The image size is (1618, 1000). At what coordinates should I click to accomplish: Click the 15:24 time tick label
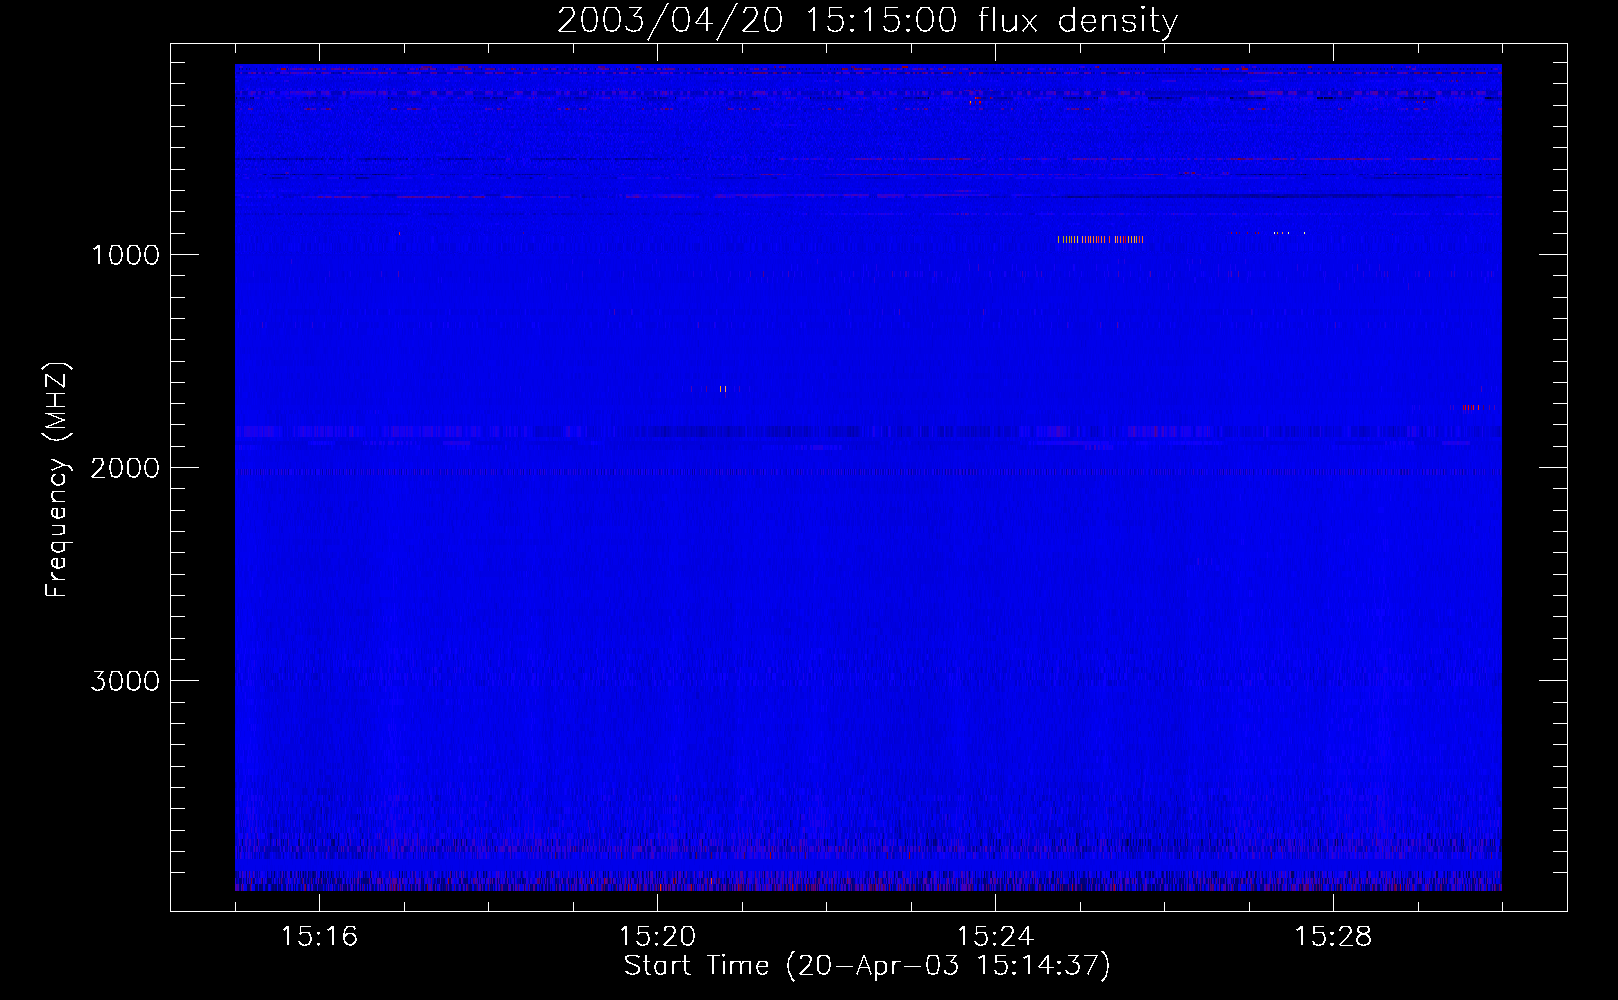(995, 937)
